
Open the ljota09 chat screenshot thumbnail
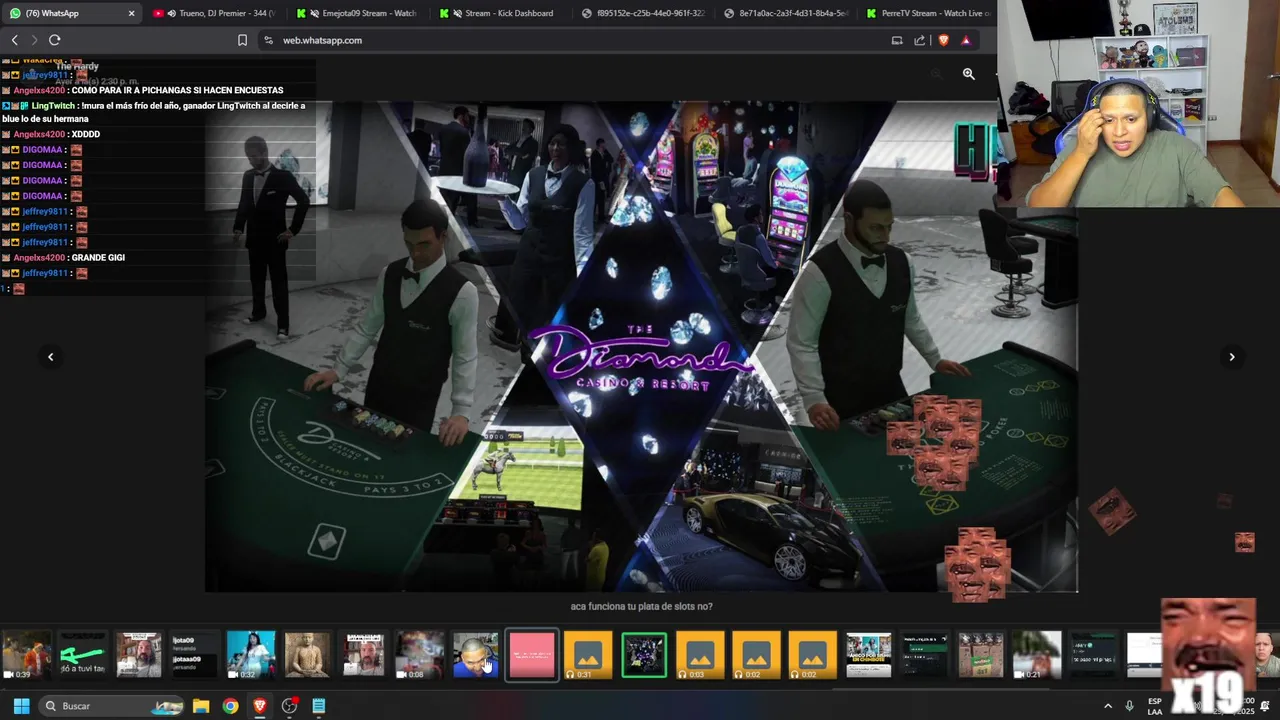pos(194,655)
